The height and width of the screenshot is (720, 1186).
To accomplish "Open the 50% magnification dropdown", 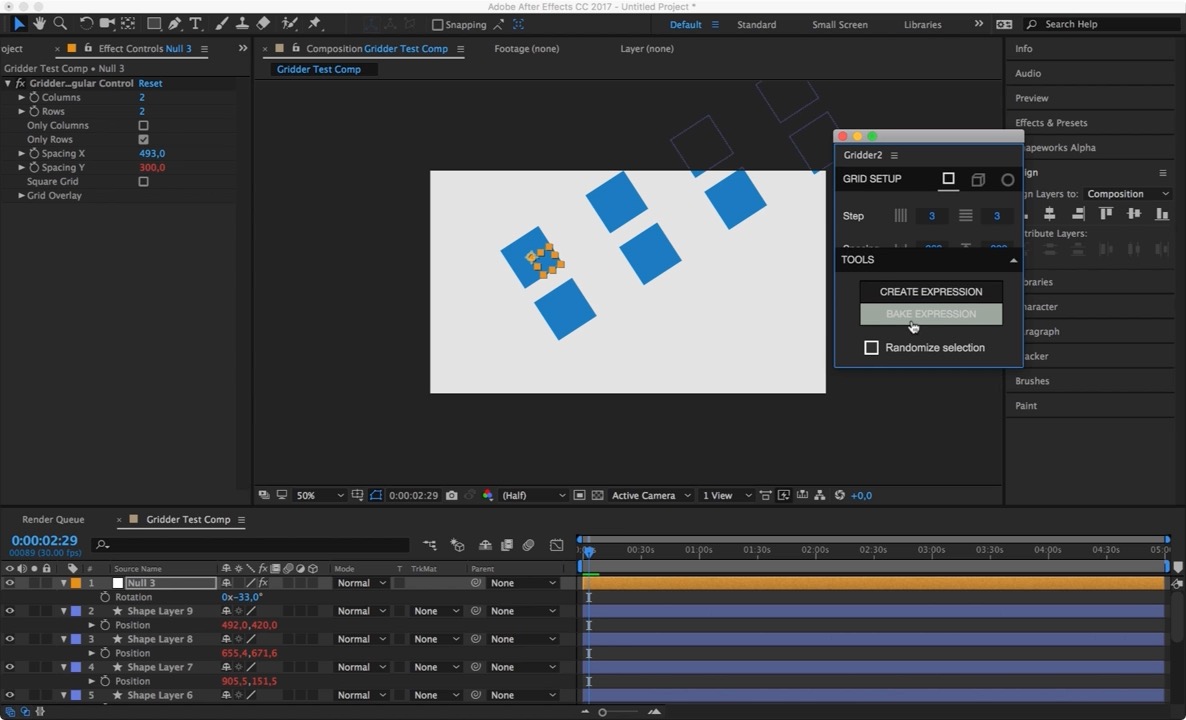I will (318, 495).
